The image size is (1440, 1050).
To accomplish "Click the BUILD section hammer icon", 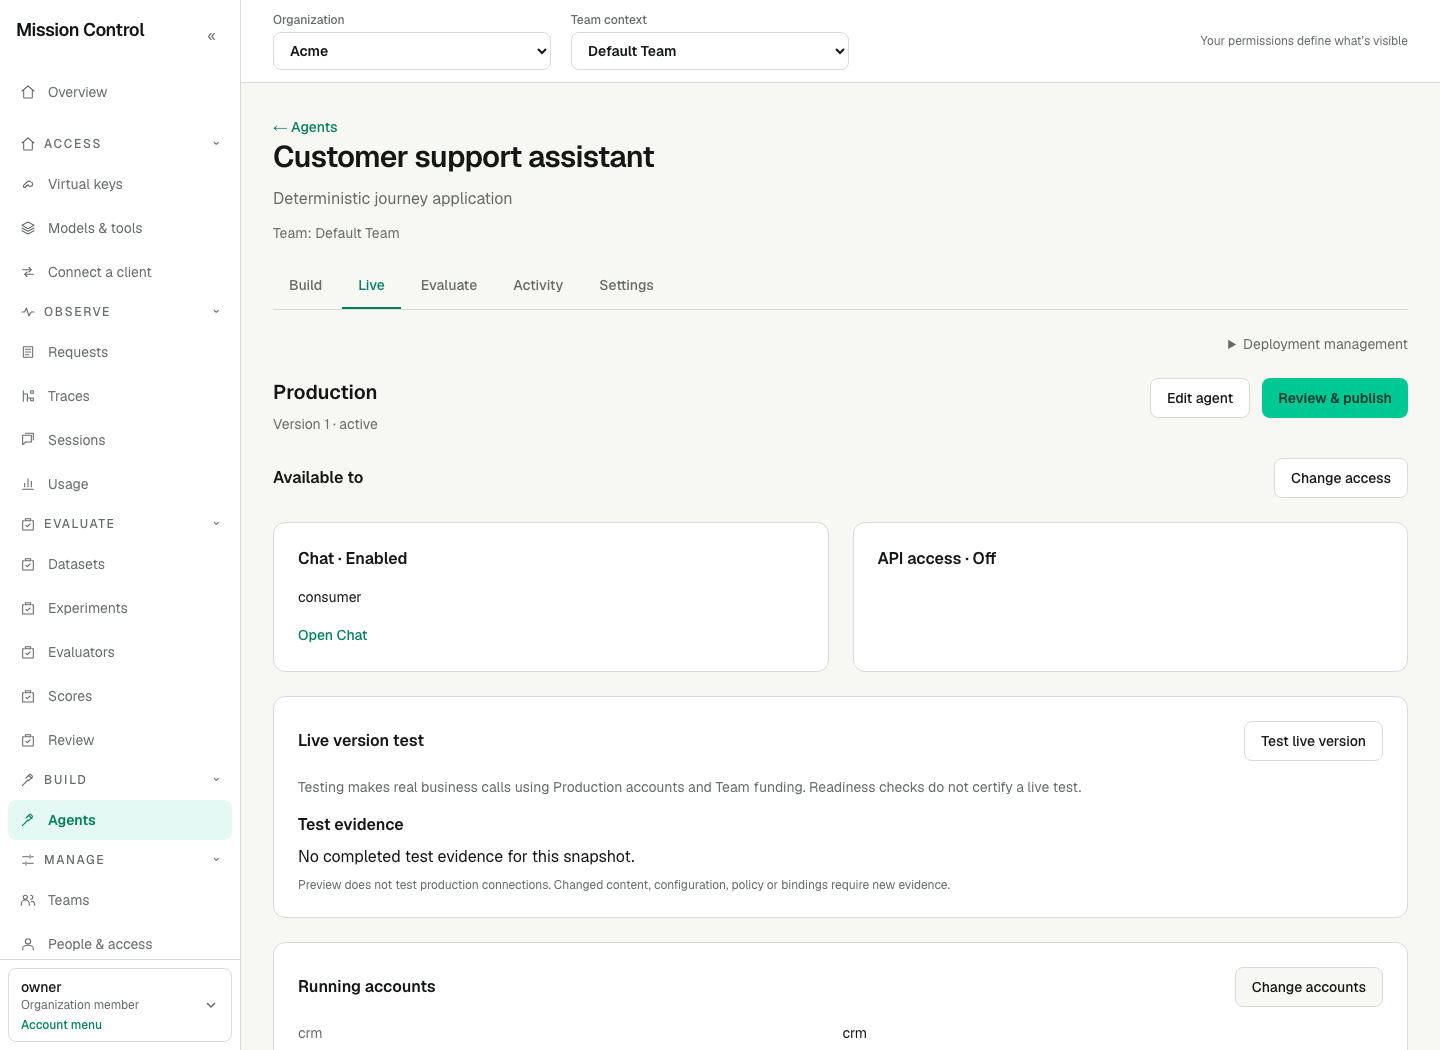I will pyautogui.click(x=28, y=780).
